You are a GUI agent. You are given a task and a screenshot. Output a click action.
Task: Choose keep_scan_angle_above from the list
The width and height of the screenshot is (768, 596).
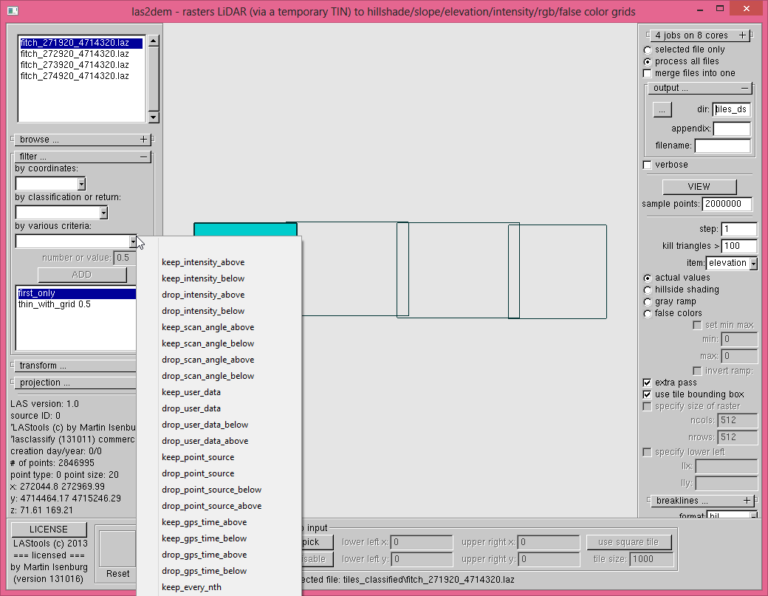(208, 327)
